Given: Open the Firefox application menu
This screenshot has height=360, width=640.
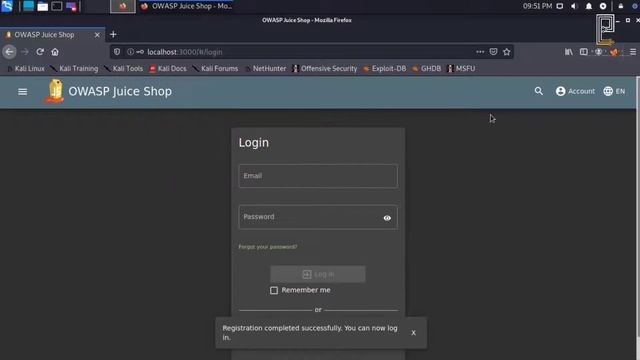Looking at the screenshot, I should [x=633, y=52].
